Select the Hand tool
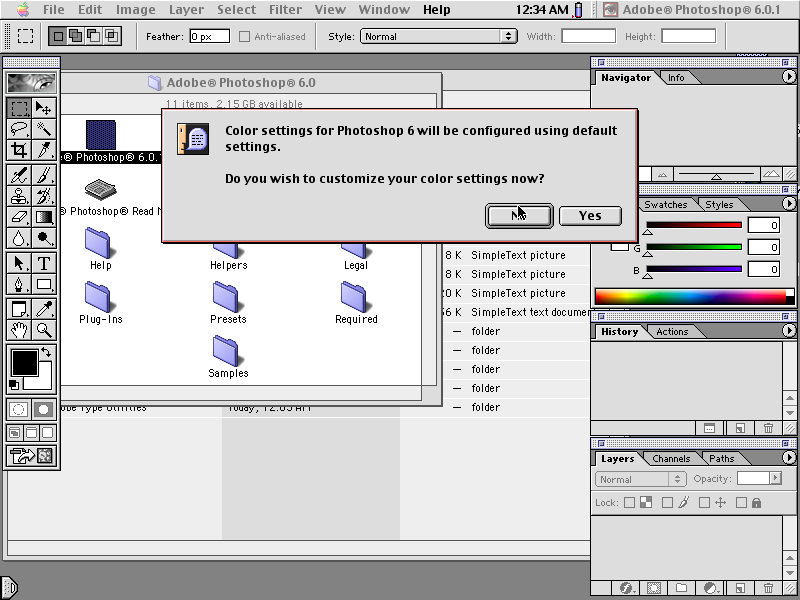The image size is (800, 600). pos(19,330)
